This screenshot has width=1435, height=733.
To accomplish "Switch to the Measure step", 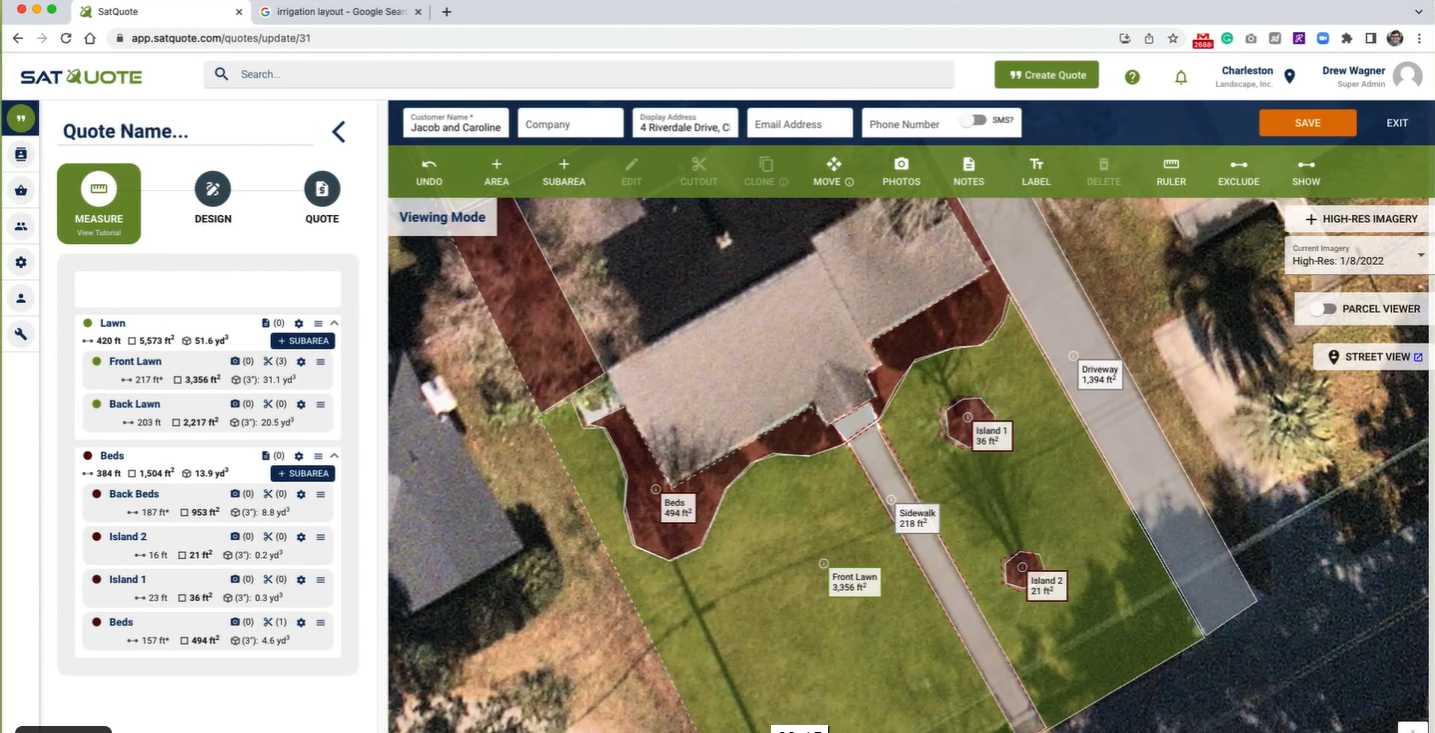I will point(99,203).
